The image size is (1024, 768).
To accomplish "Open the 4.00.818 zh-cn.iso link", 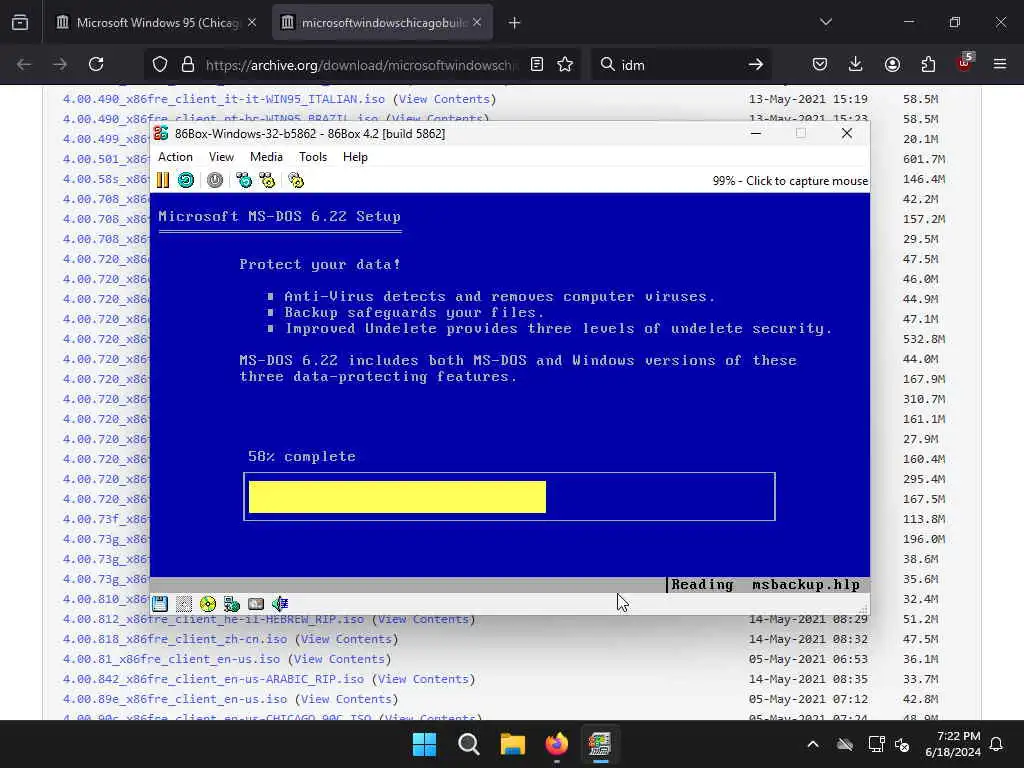I will pos(174,639).
